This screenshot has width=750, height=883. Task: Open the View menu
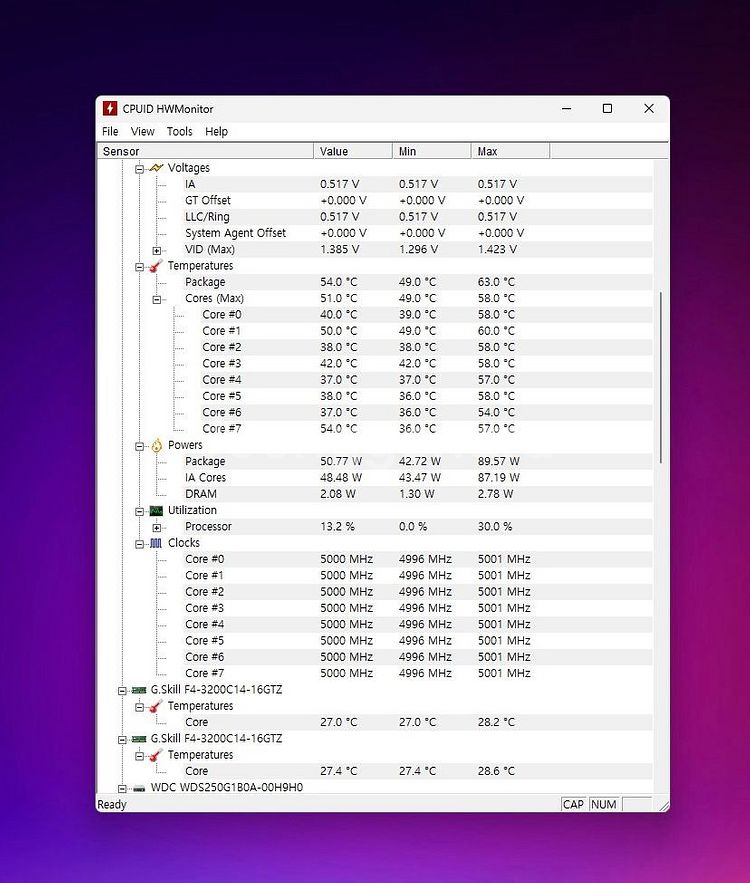coord(142,132)
